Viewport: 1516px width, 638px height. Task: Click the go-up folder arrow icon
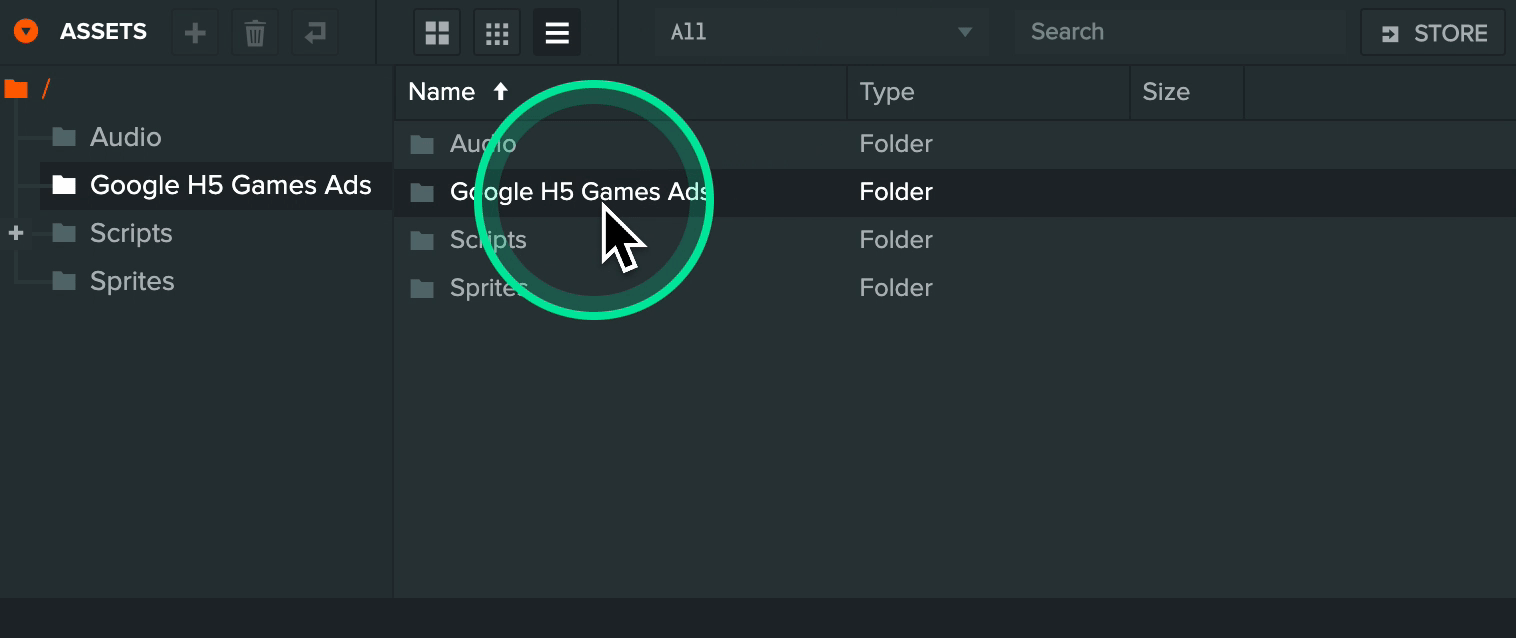315,33
